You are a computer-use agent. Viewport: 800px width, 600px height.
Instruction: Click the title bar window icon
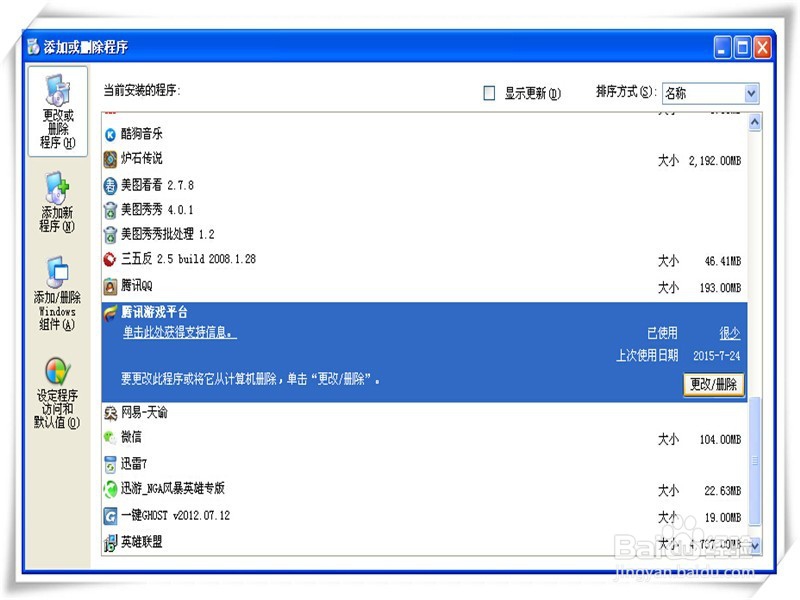point(34,47)
